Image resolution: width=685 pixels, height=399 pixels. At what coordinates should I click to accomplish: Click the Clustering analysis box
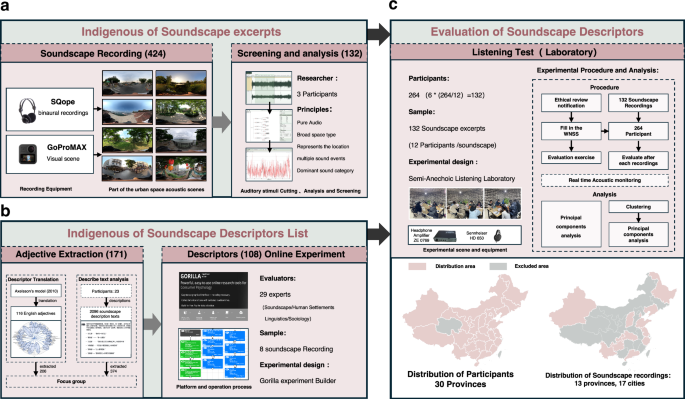tap(638, 207)
